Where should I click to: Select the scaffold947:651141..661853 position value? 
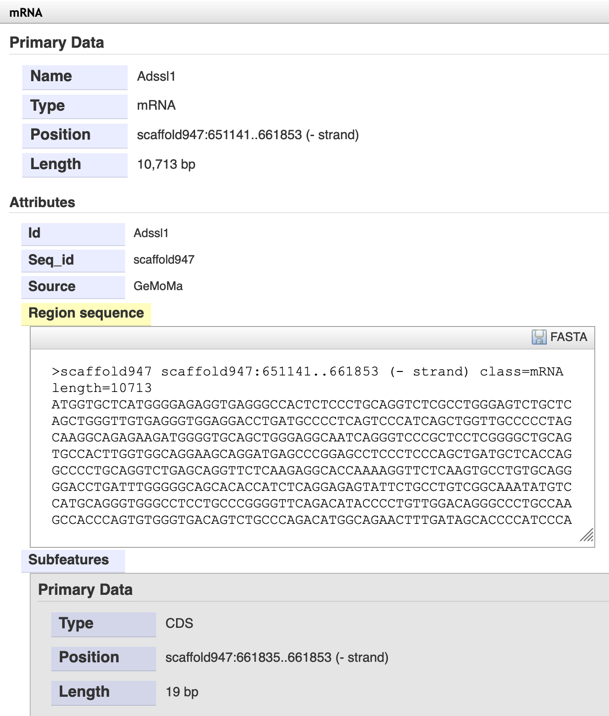pos(248,135)
